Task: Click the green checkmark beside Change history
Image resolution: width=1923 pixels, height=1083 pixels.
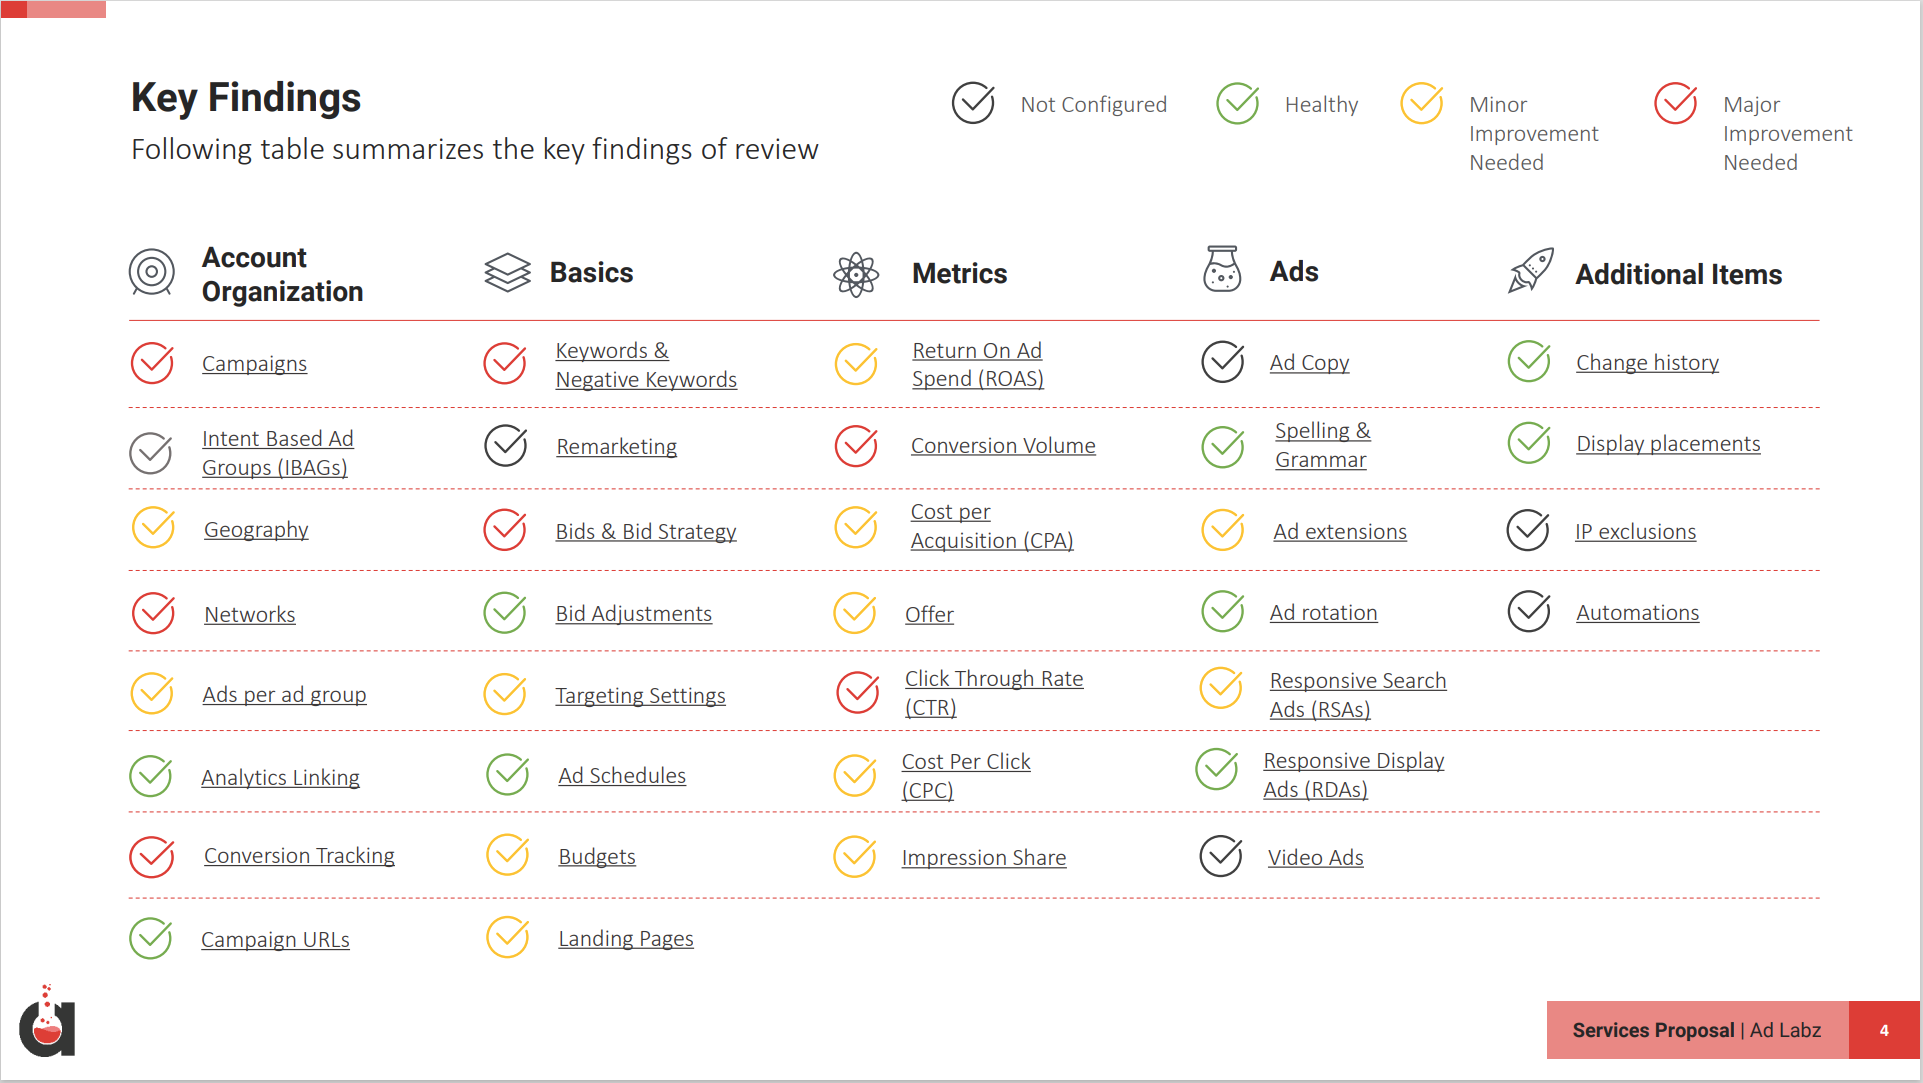Action: point(1530,361)
